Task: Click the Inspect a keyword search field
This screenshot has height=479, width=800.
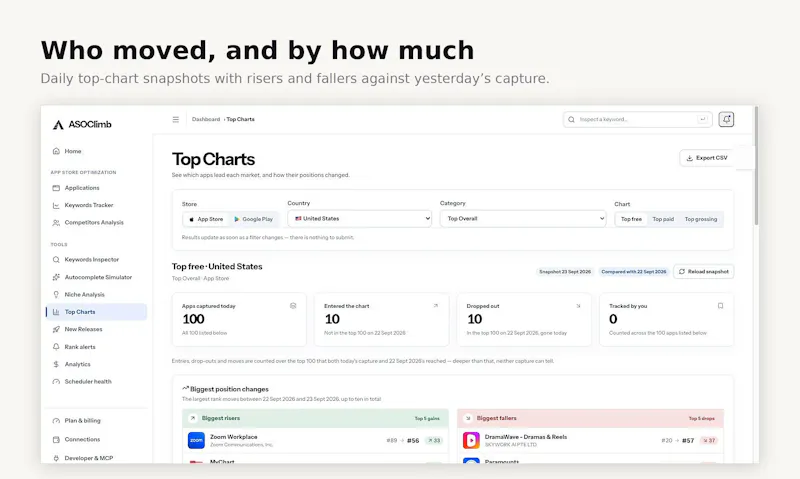Action: pyautogui.click(x=638, y=119)
